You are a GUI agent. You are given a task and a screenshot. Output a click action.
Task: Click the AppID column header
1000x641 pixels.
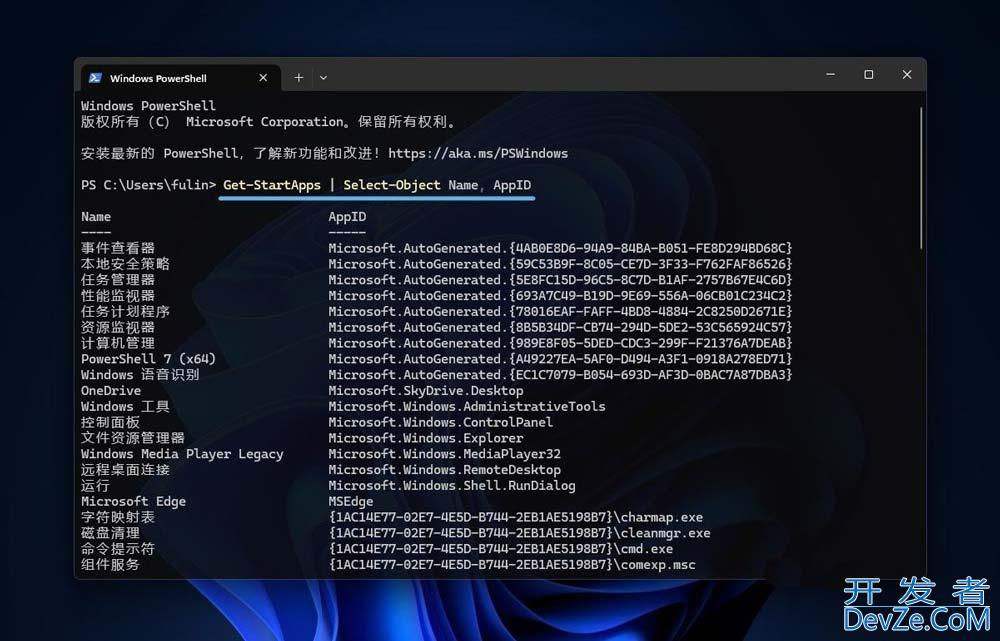(347, 217)
